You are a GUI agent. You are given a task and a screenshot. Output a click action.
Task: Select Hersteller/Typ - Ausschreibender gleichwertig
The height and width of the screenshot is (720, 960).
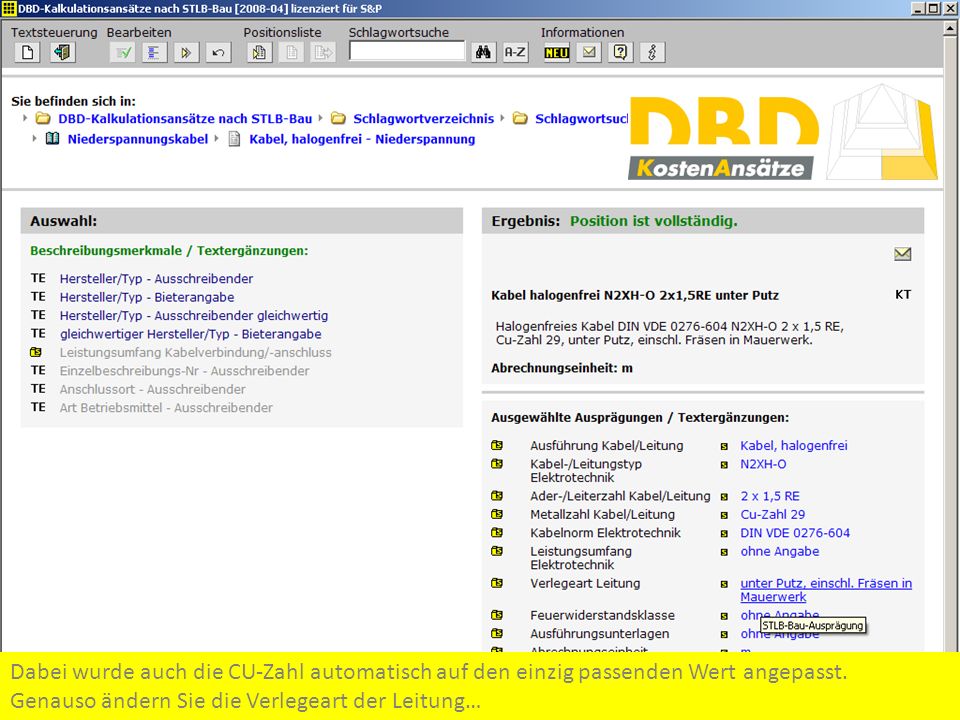pyautogui.click(x=193, y=315)
